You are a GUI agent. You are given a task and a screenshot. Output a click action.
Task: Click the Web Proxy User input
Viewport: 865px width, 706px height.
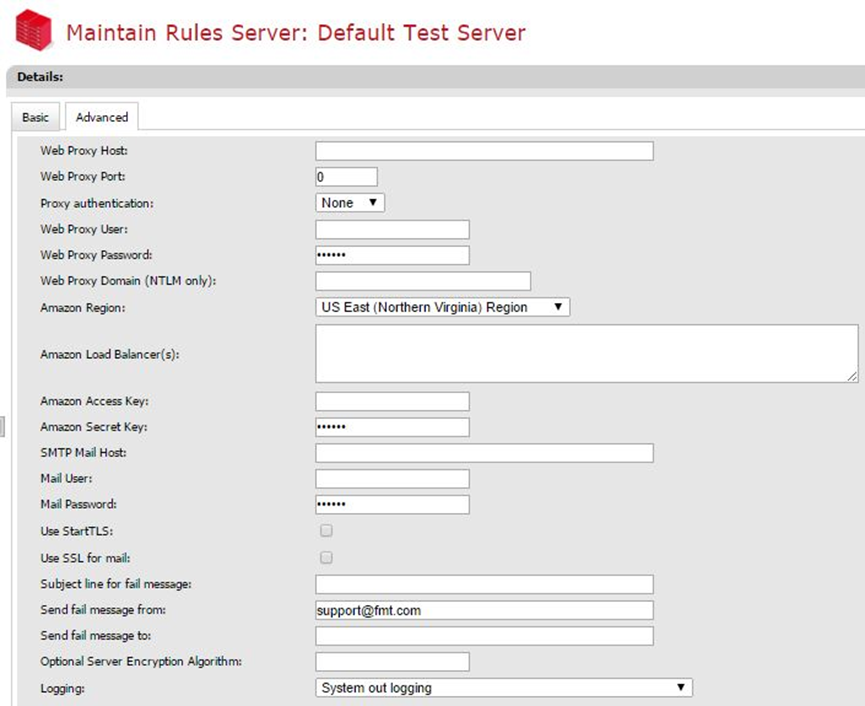392,229
